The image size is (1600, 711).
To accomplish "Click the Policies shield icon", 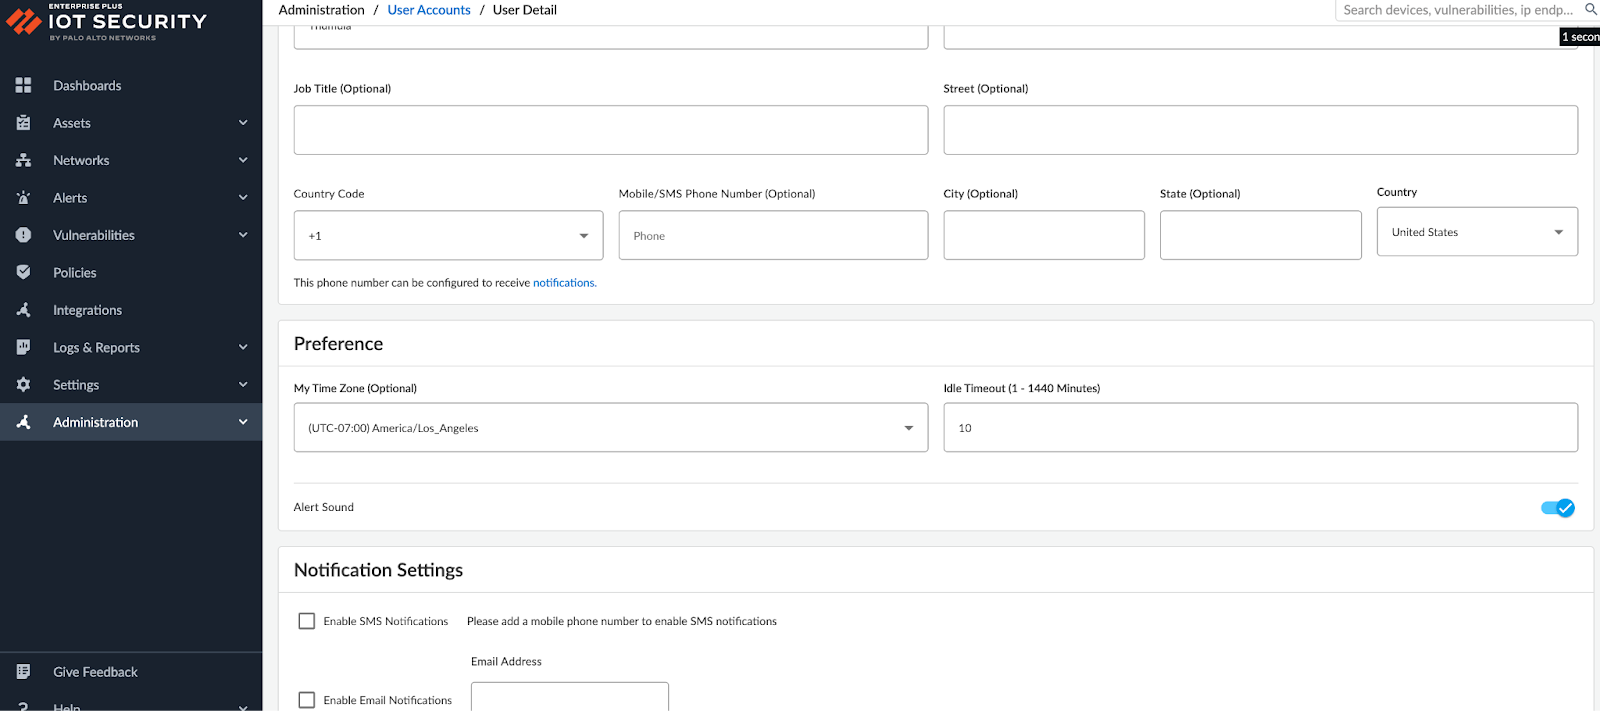I will coord(24,272).
